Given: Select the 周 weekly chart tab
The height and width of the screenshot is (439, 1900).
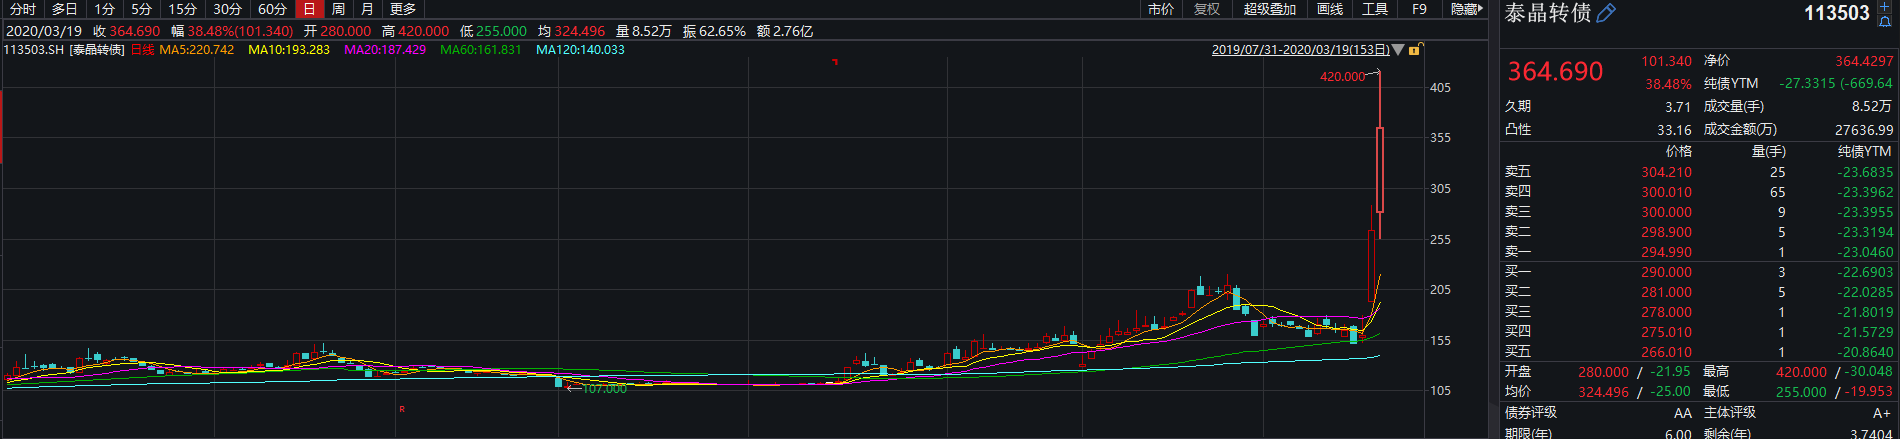Looking at the screenshot, I should point(339,9).
